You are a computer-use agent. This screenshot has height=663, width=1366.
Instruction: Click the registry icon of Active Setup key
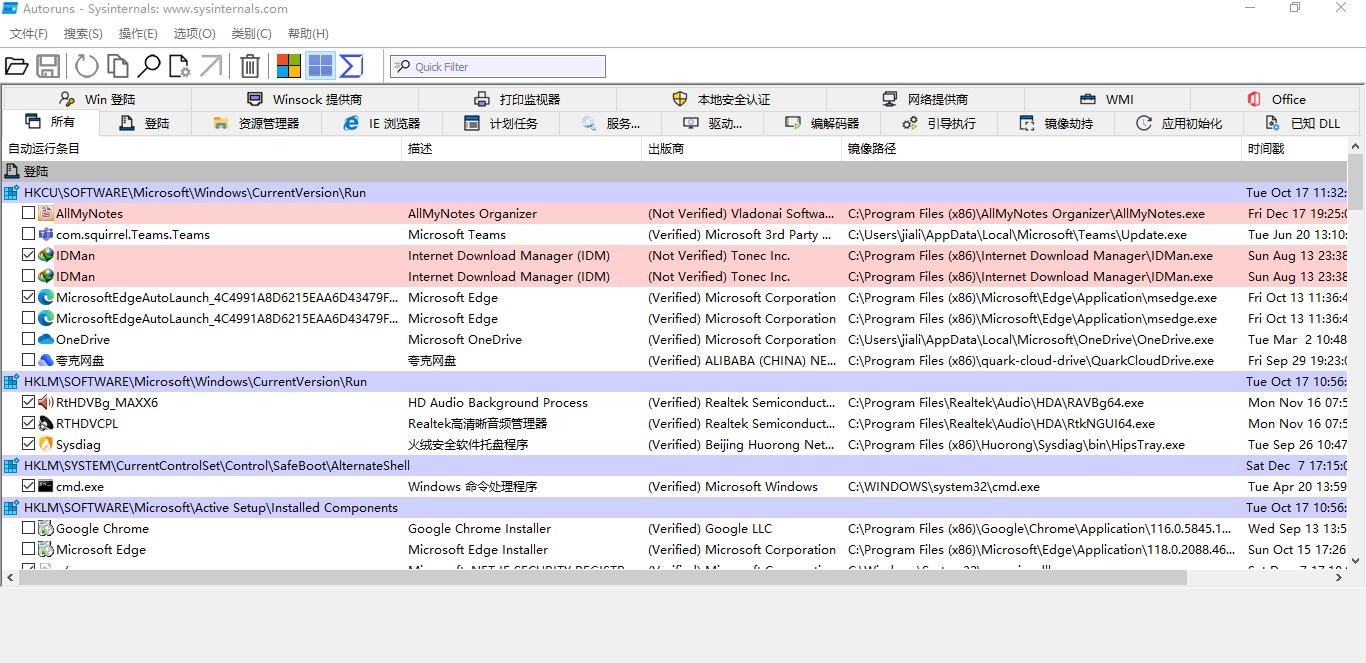pos(12,507)
